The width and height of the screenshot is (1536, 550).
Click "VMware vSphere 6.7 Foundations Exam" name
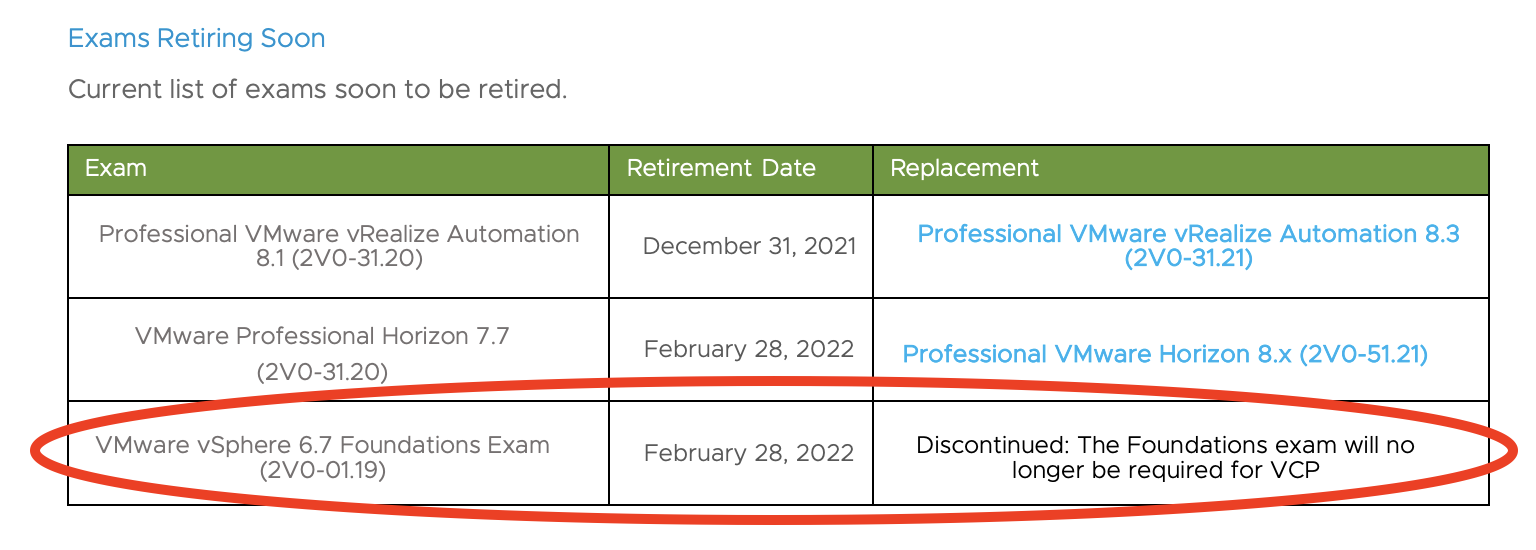pos(322,445)
